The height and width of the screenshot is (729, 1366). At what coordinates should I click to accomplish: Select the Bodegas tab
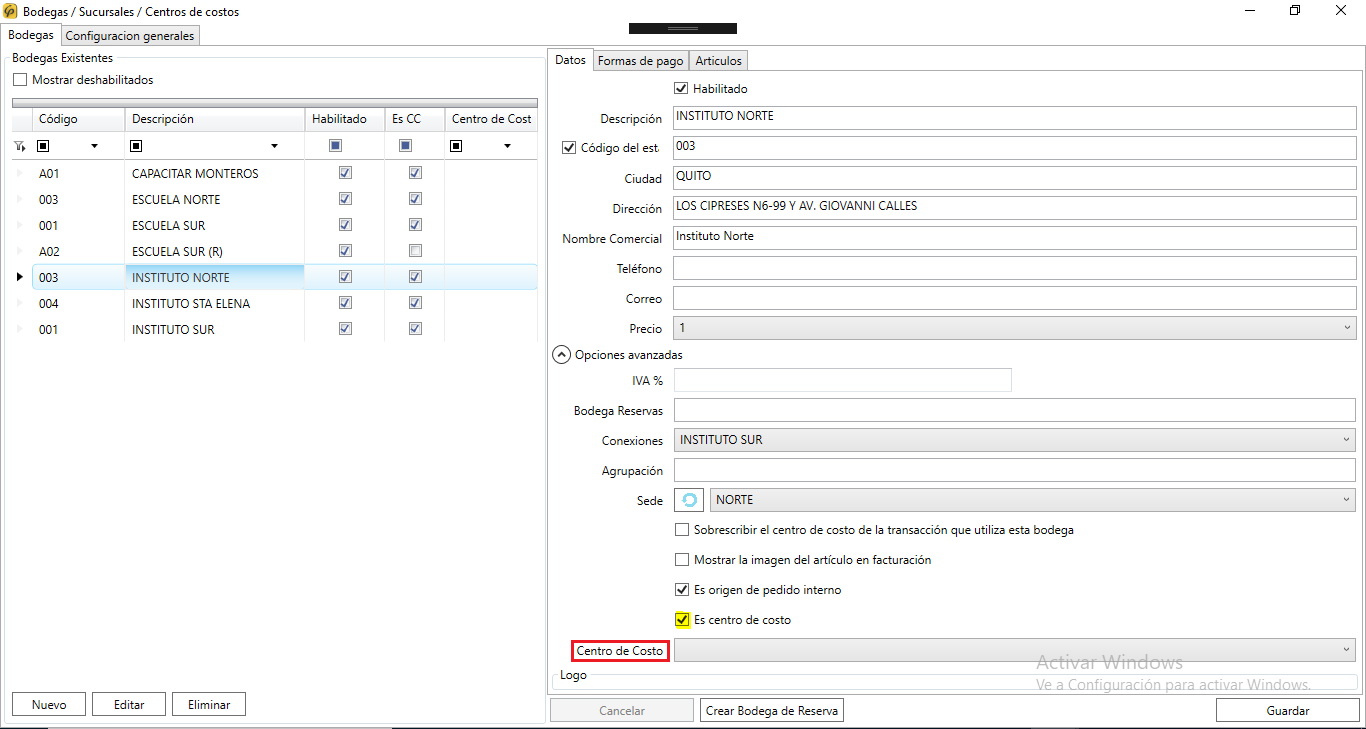point(31,34)
